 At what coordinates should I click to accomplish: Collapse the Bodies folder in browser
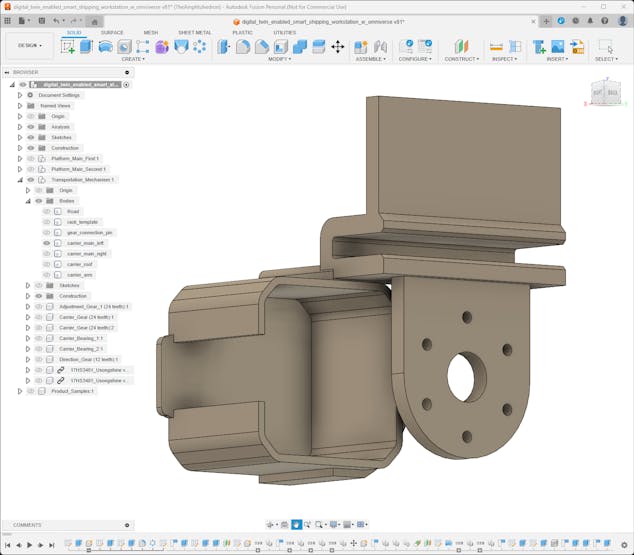pos(27,201)
